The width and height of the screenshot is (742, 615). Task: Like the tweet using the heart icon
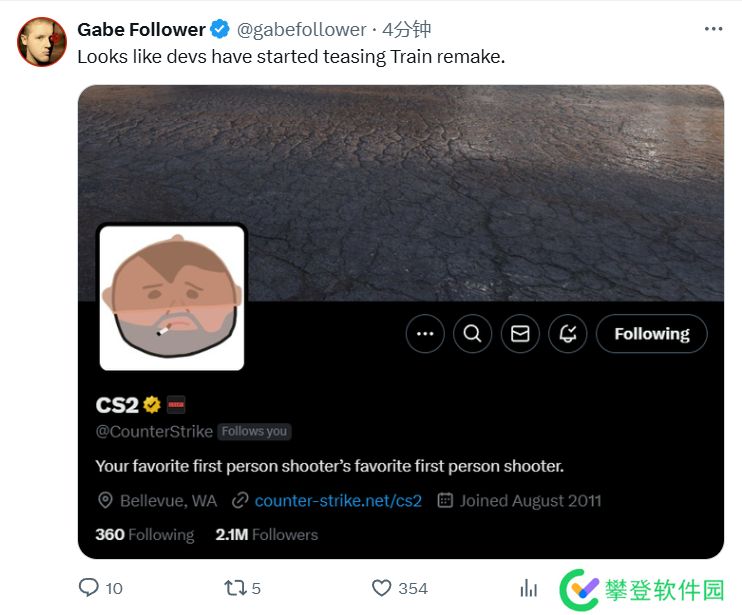[381, 588]
